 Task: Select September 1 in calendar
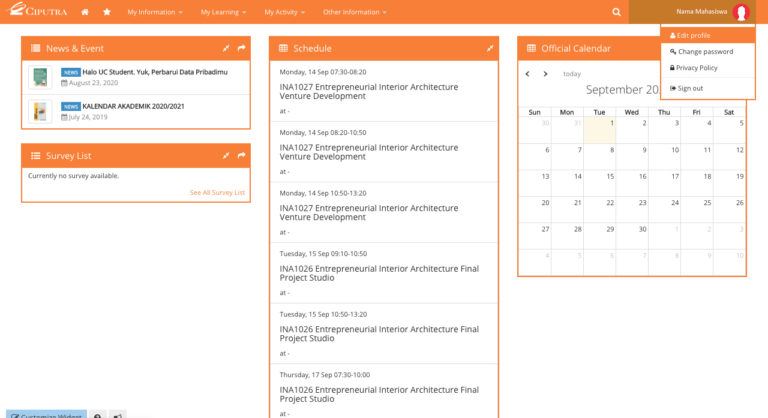pyautogui.click(x=600, y=130)
